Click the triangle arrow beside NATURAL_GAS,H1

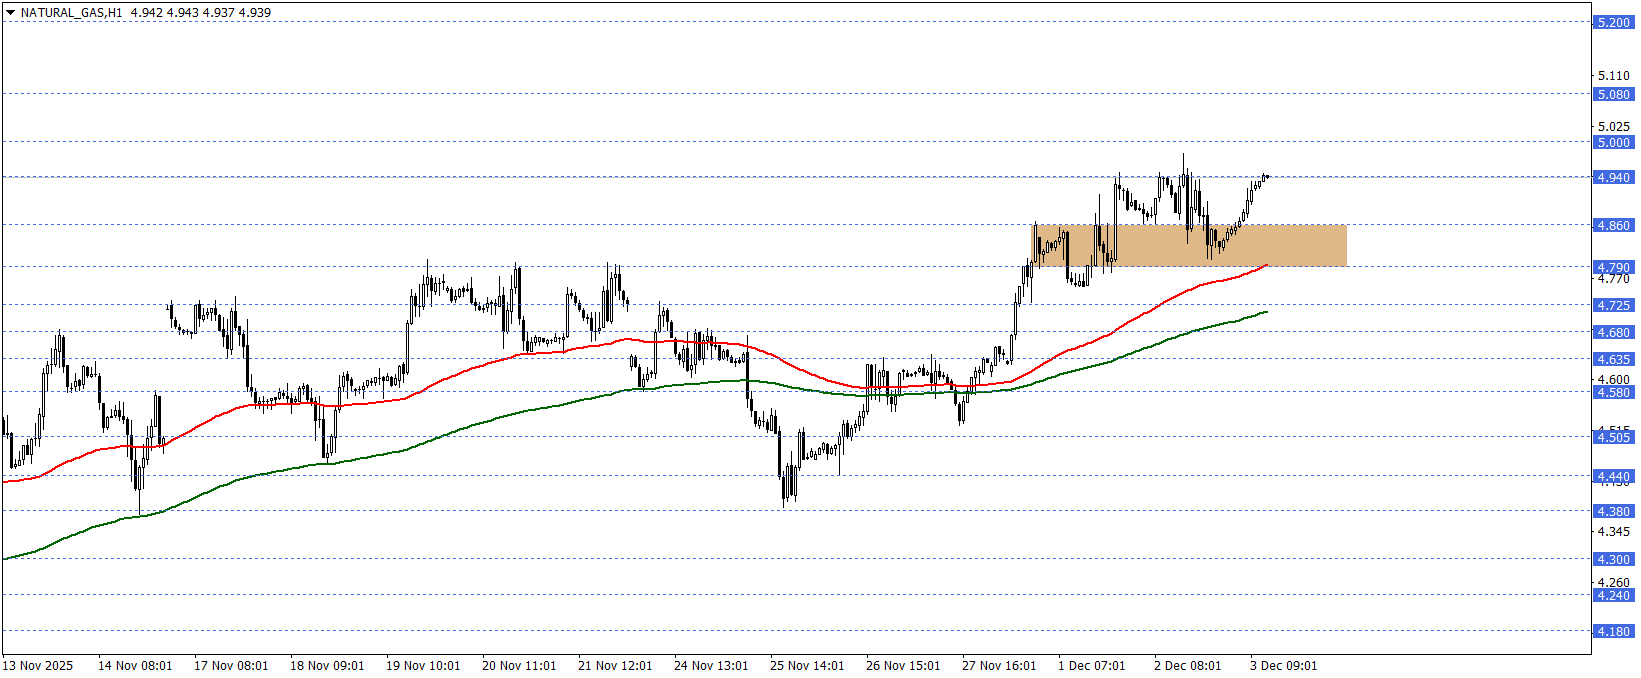click(x=10, y=13)
